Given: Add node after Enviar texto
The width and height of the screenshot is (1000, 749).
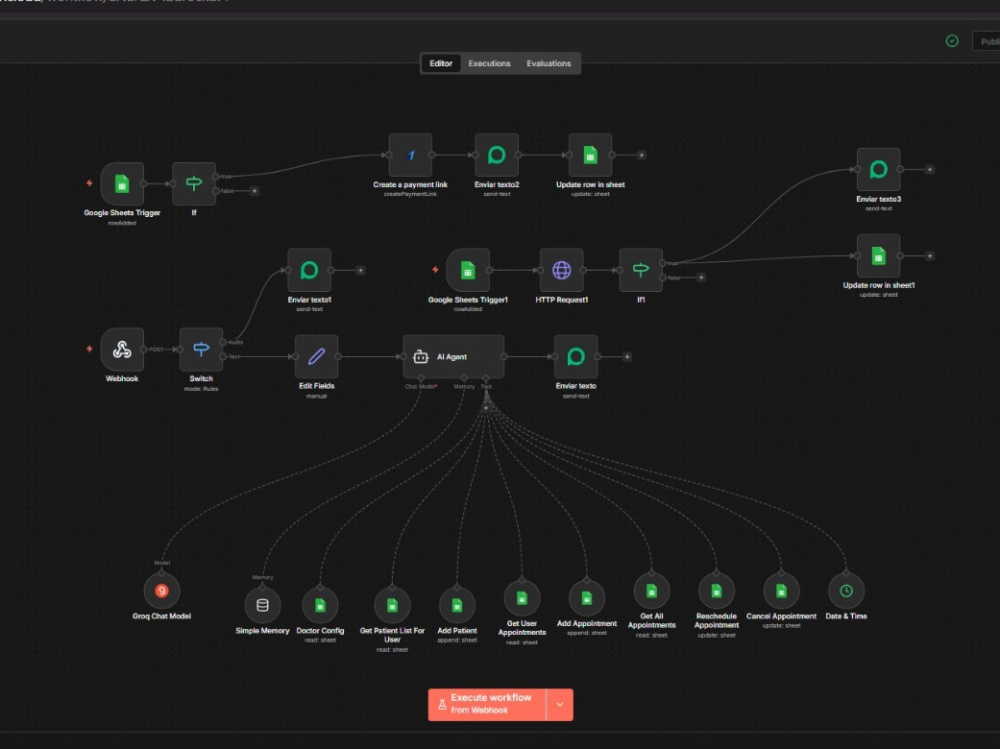Looking at the screenshot, I should pos(627,357).
